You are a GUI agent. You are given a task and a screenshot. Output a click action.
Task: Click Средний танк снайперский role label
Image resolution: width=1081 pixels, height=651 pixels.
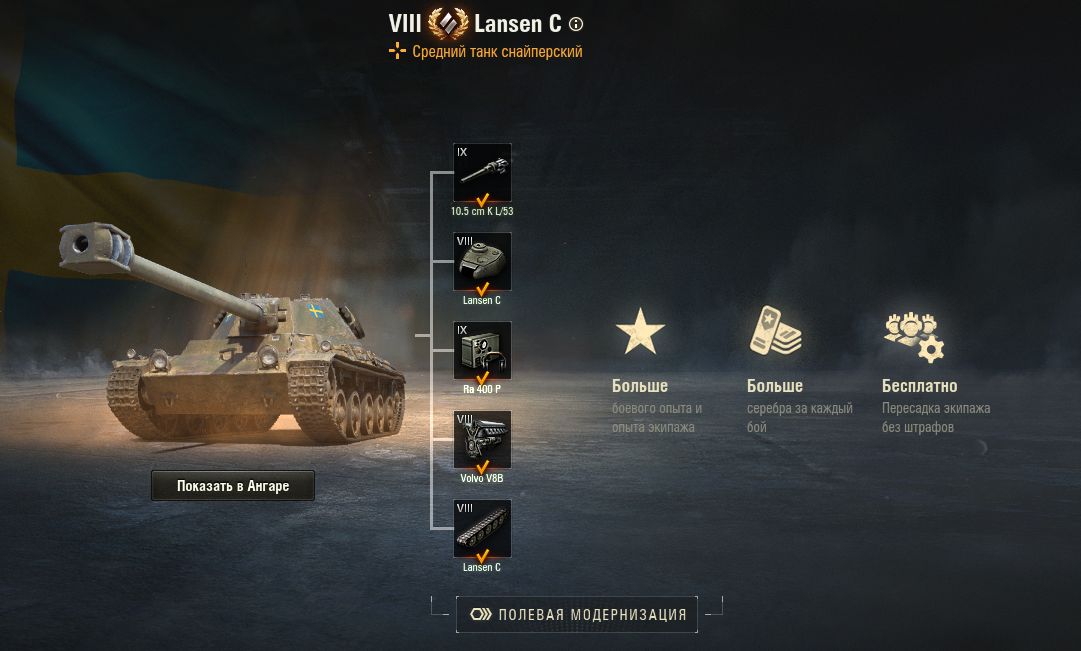tap(497, 52)
